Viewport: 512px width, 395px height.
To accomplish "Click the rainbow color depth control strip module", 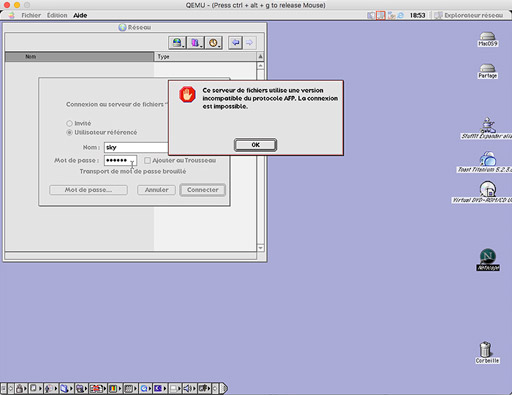I will pos(112,388).
